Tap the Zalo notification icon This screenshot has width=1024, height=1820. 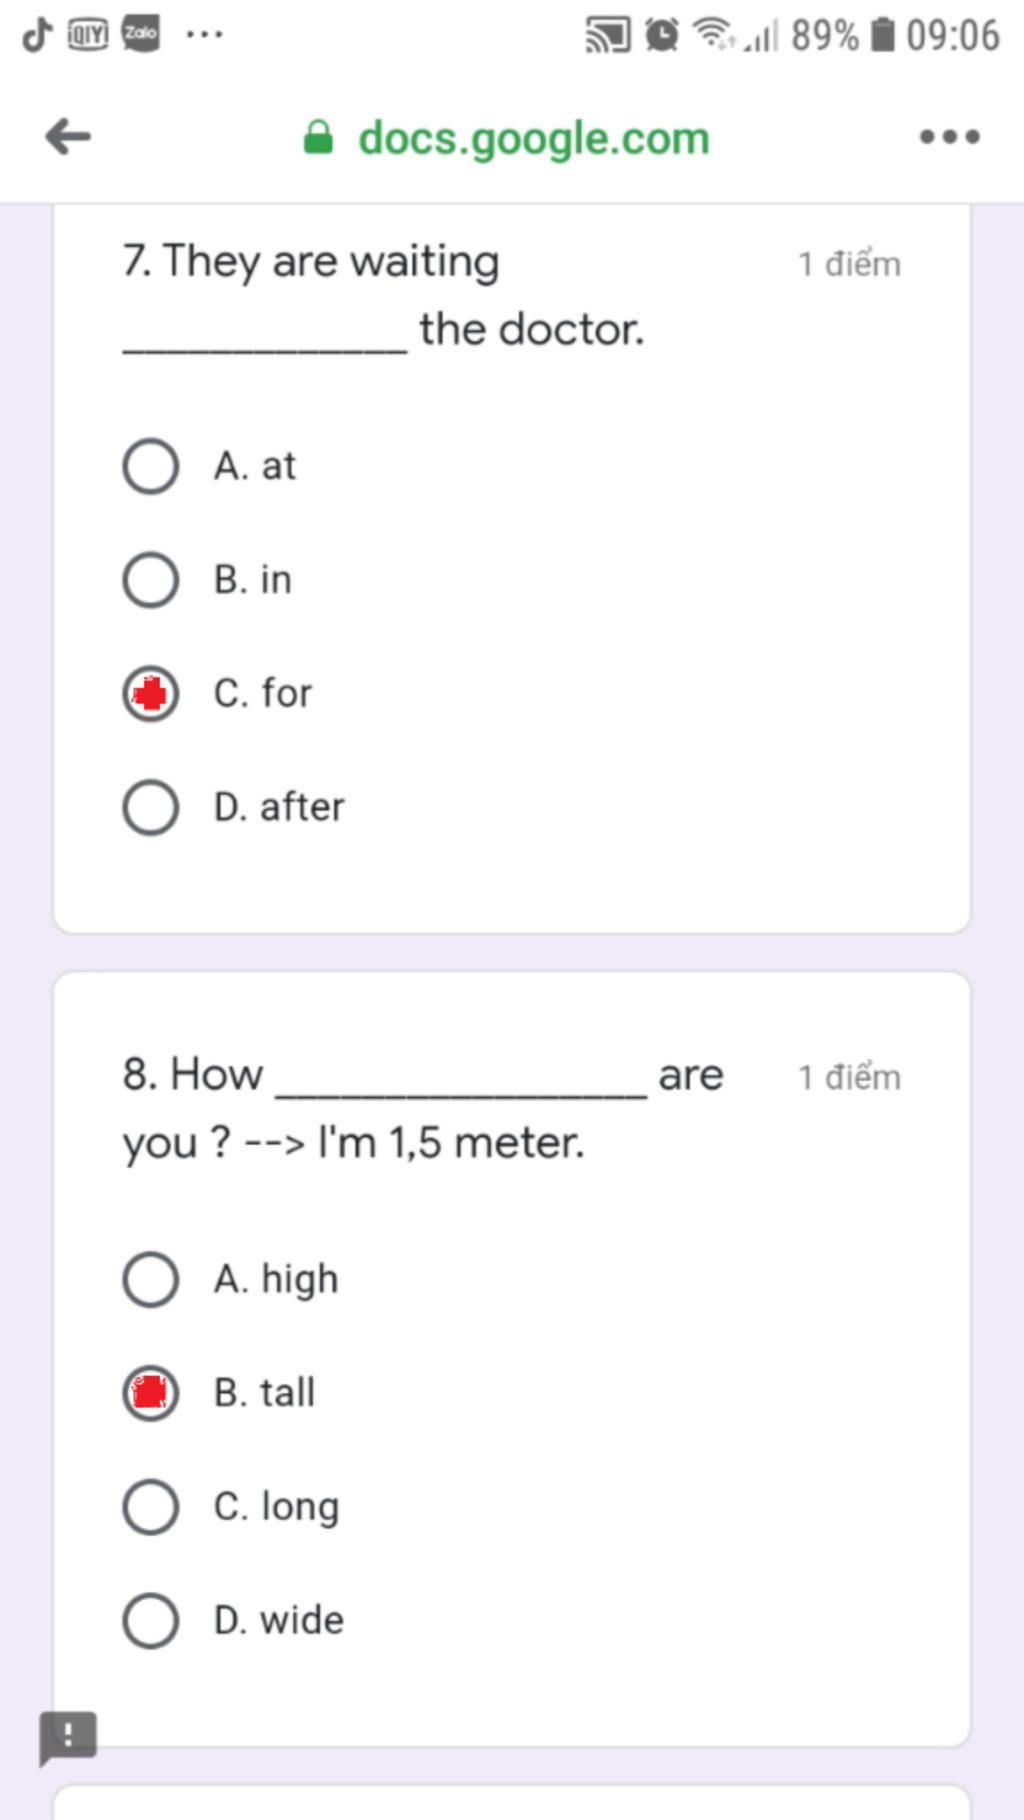coord(140,34)
